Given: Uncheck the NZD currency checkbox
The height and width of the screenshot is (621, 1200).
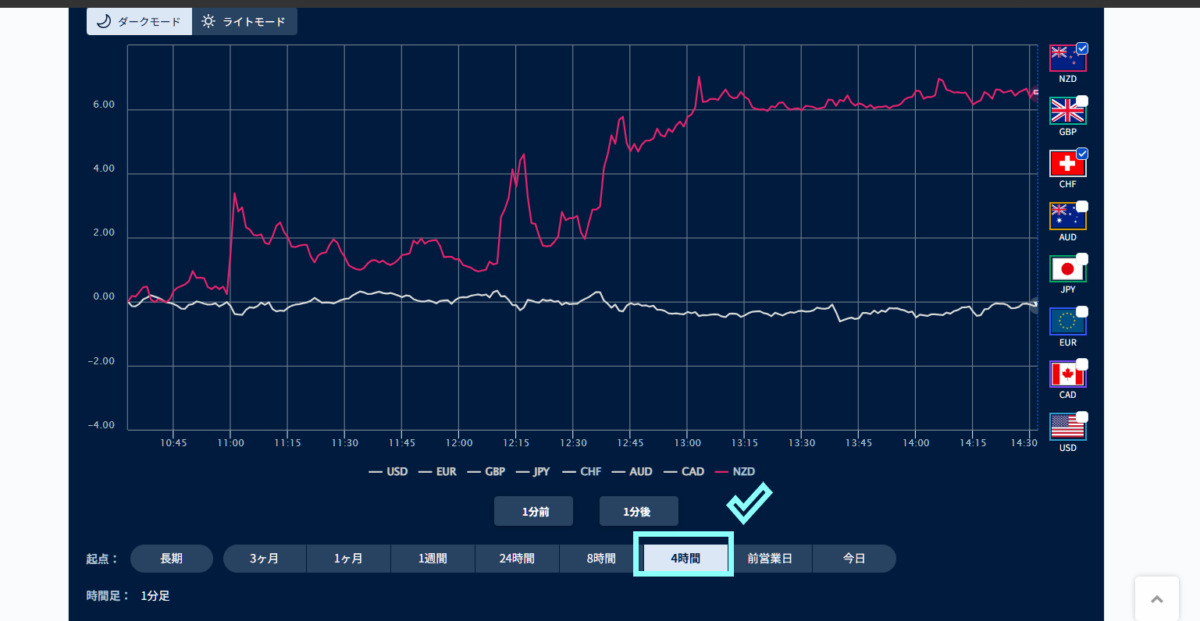Looking at the screenshot, I should click(x=1082, y=48).
